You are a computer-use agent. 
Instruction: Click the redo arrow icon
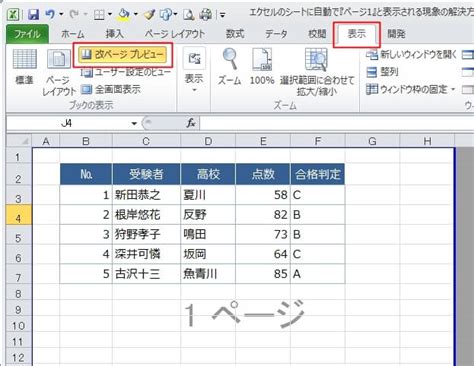pos(74,14)
